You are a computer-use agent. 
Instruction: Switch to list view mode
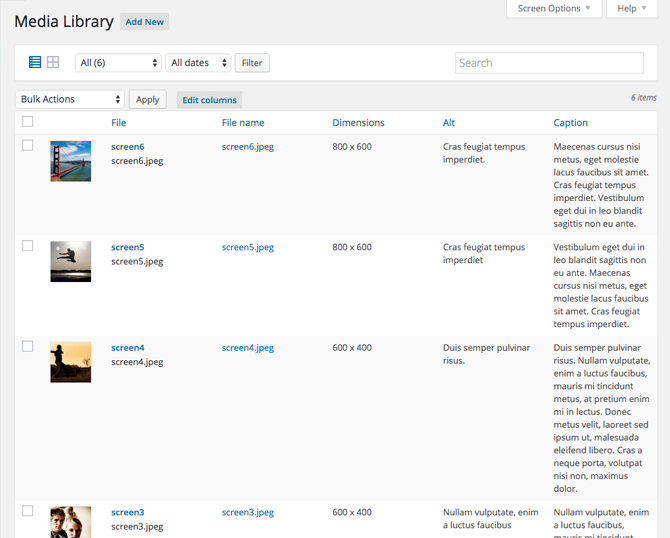click(35, 62)
